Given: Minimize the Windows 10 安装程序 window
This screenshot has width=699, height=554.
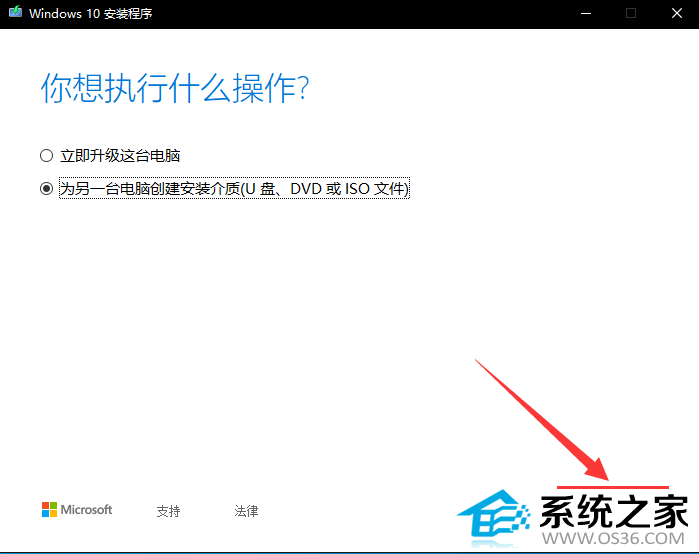Looking at the screenshot, I should 586,13.
